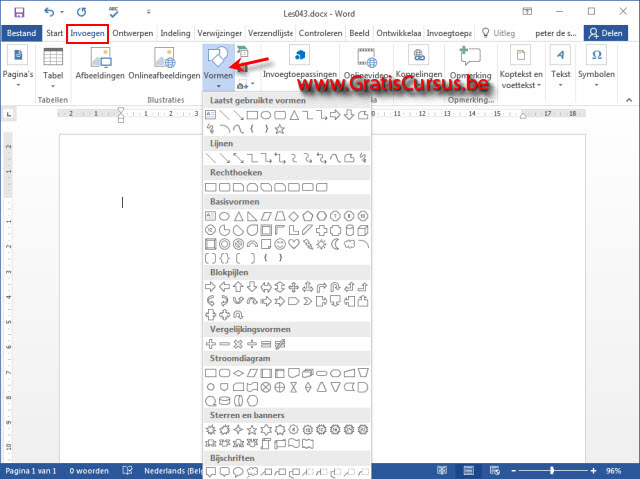Open the undo history dropdown arrow
640x479 pixels.
[62, 12]
